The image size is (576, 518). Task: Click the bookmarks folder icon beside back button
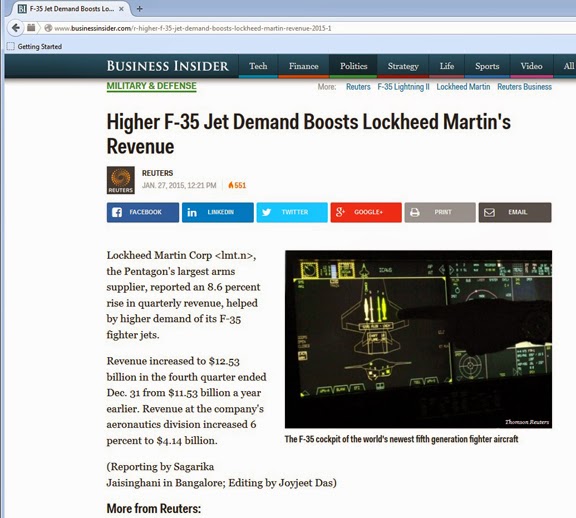pyautogui.click(x=31, y=28)
